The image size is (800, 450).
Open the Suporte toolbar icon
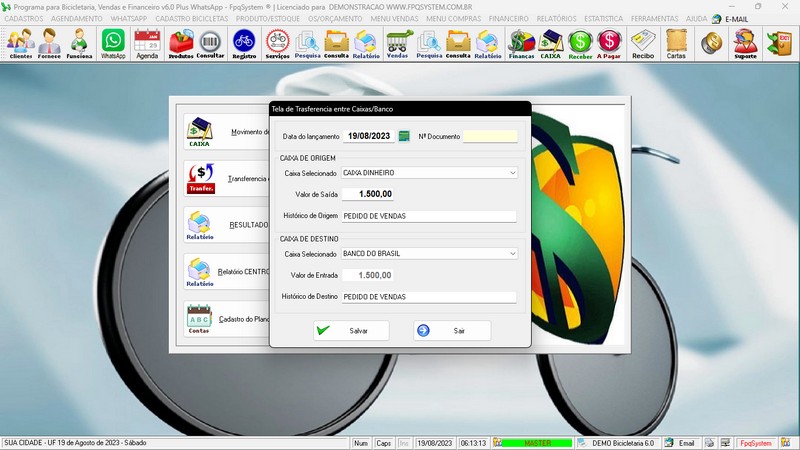point(744,43)
